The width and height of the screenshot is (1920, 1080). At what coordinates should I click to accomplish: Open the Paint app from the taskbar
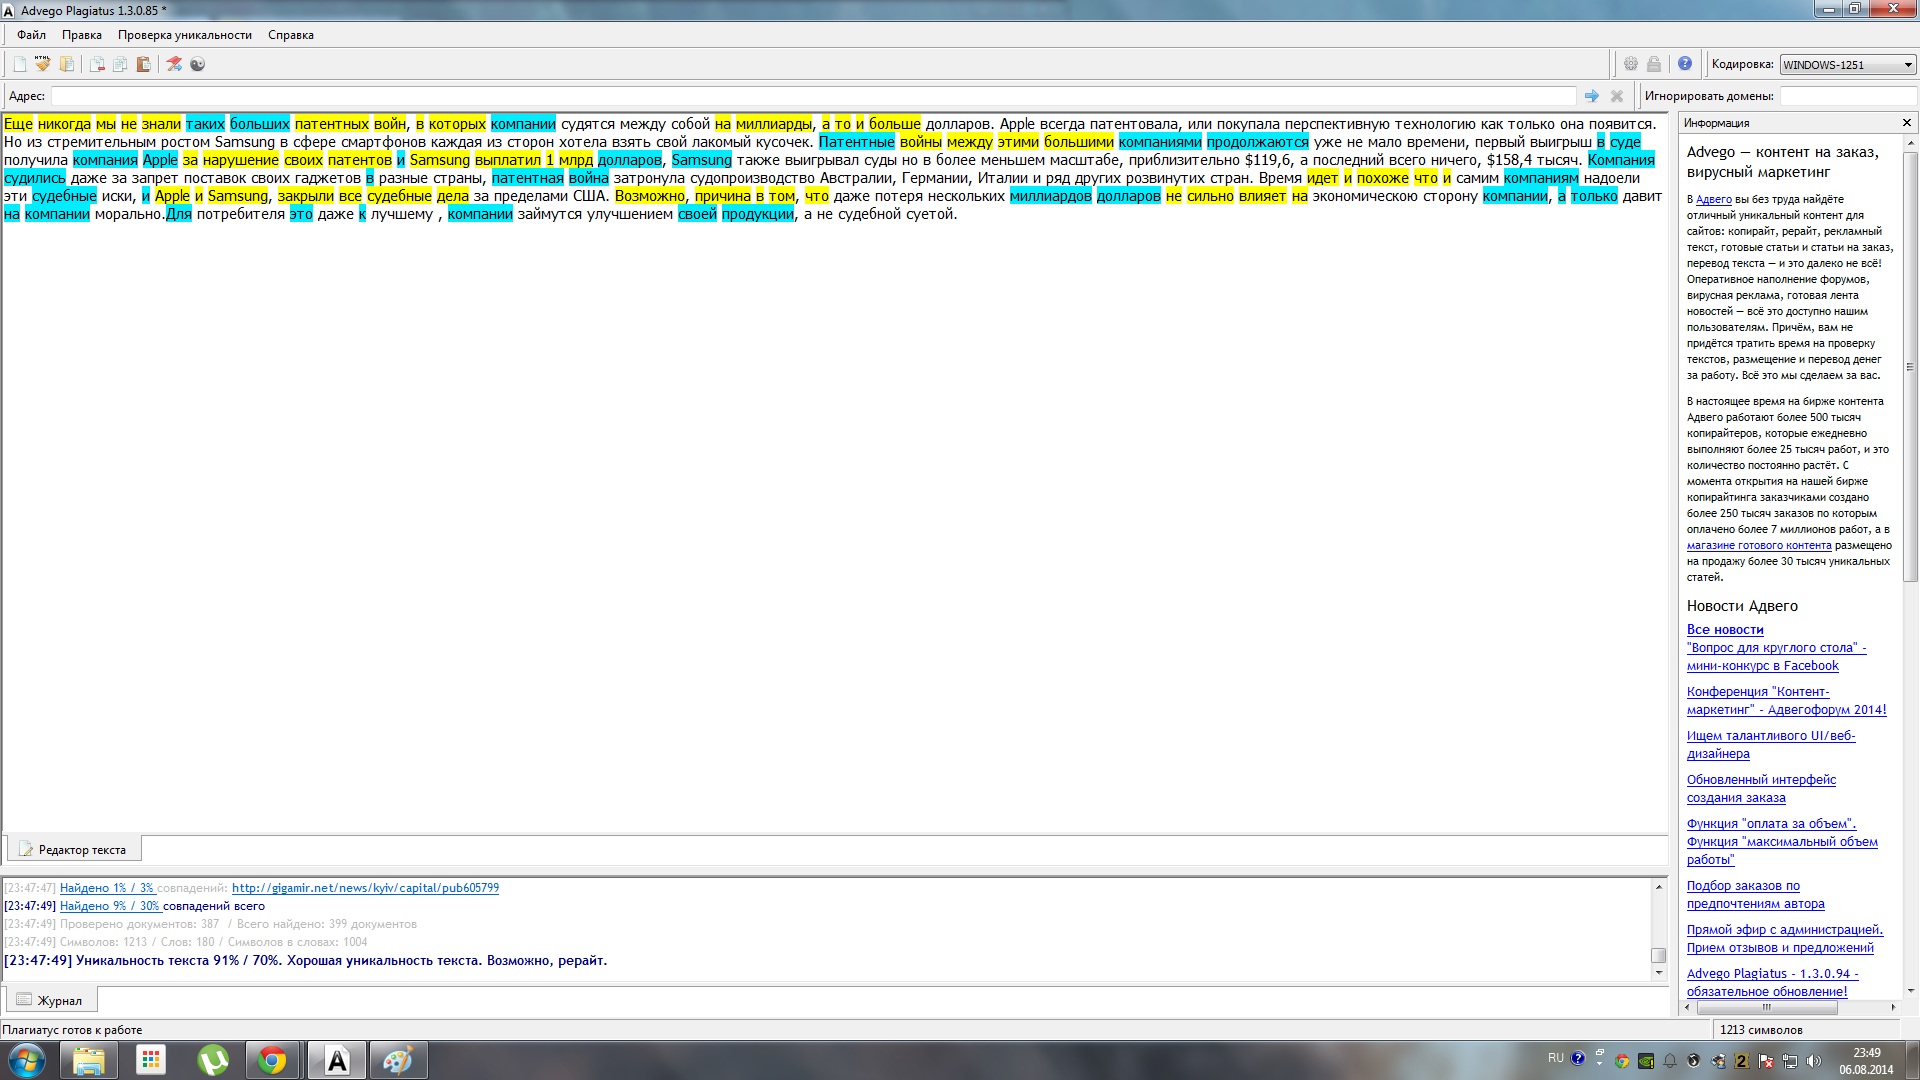click(x=398, y=1060)
